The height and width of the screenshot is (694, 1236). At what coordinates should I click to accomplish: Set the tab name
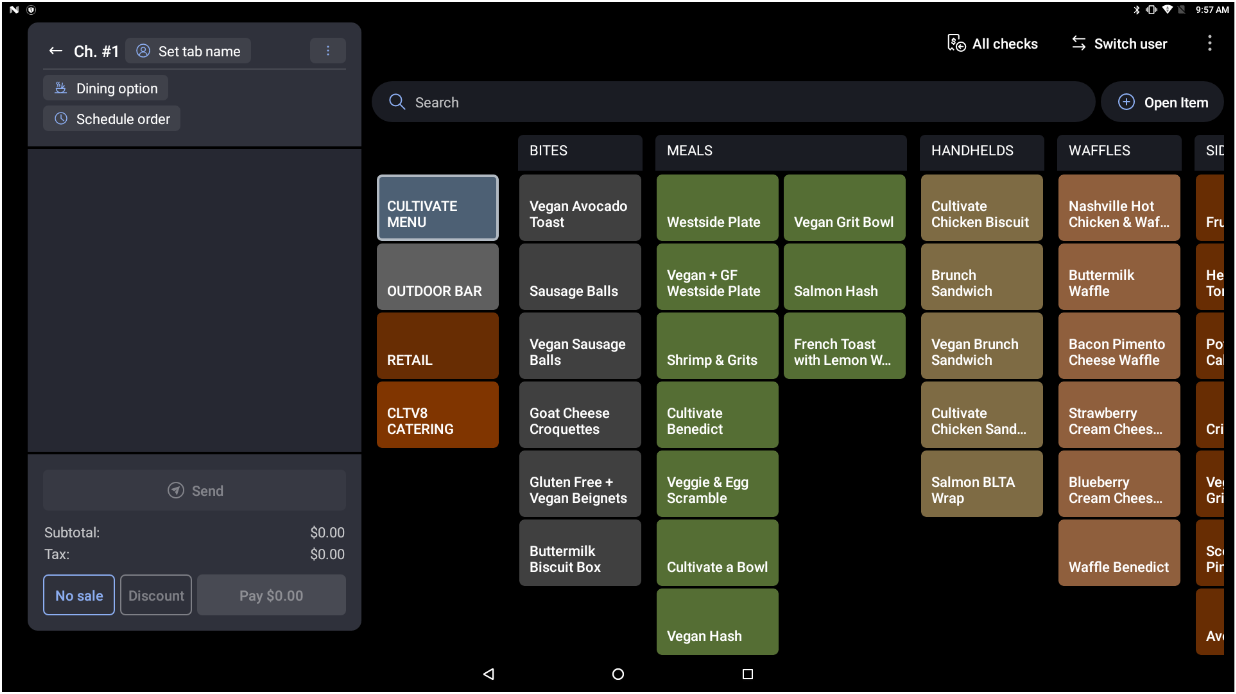pos(188,51)
